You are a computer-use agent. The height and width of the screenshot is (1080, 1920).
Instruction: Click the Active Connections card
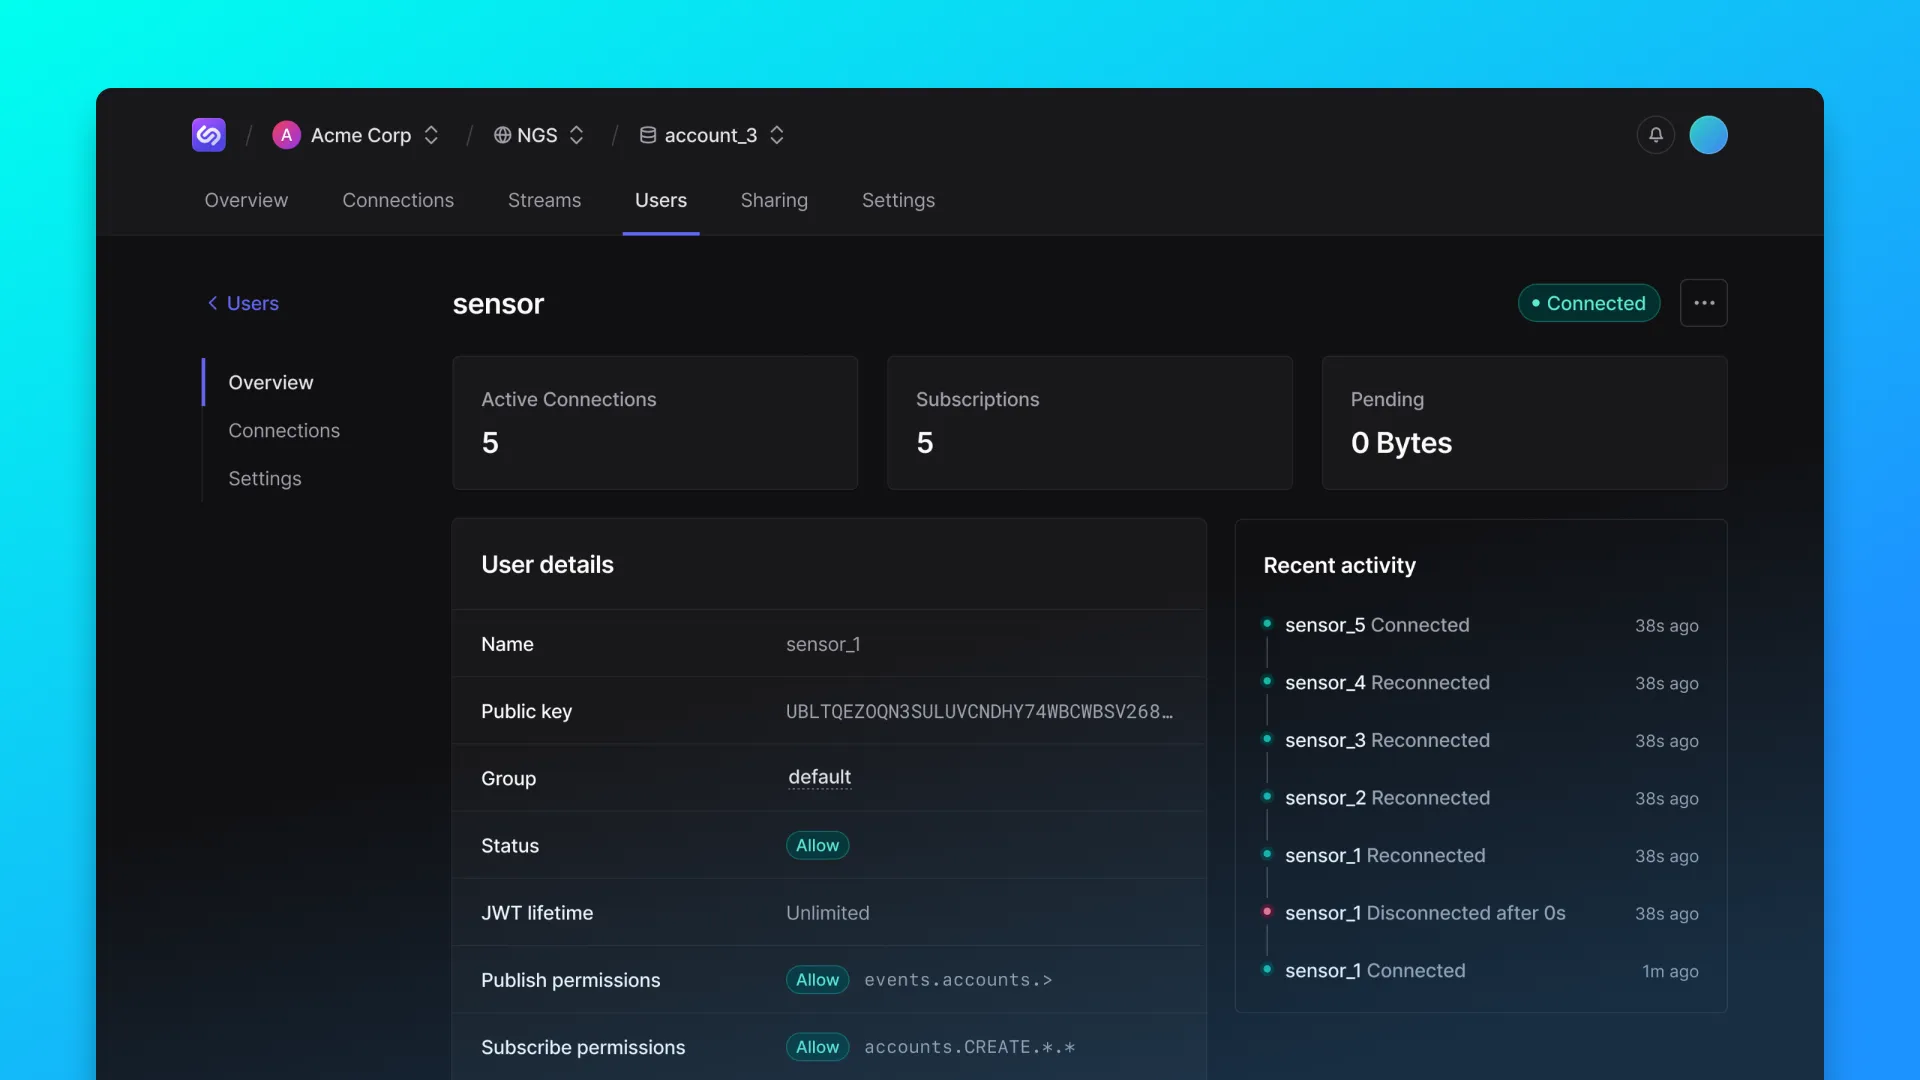pyautogui.click(x=655, y=423)
